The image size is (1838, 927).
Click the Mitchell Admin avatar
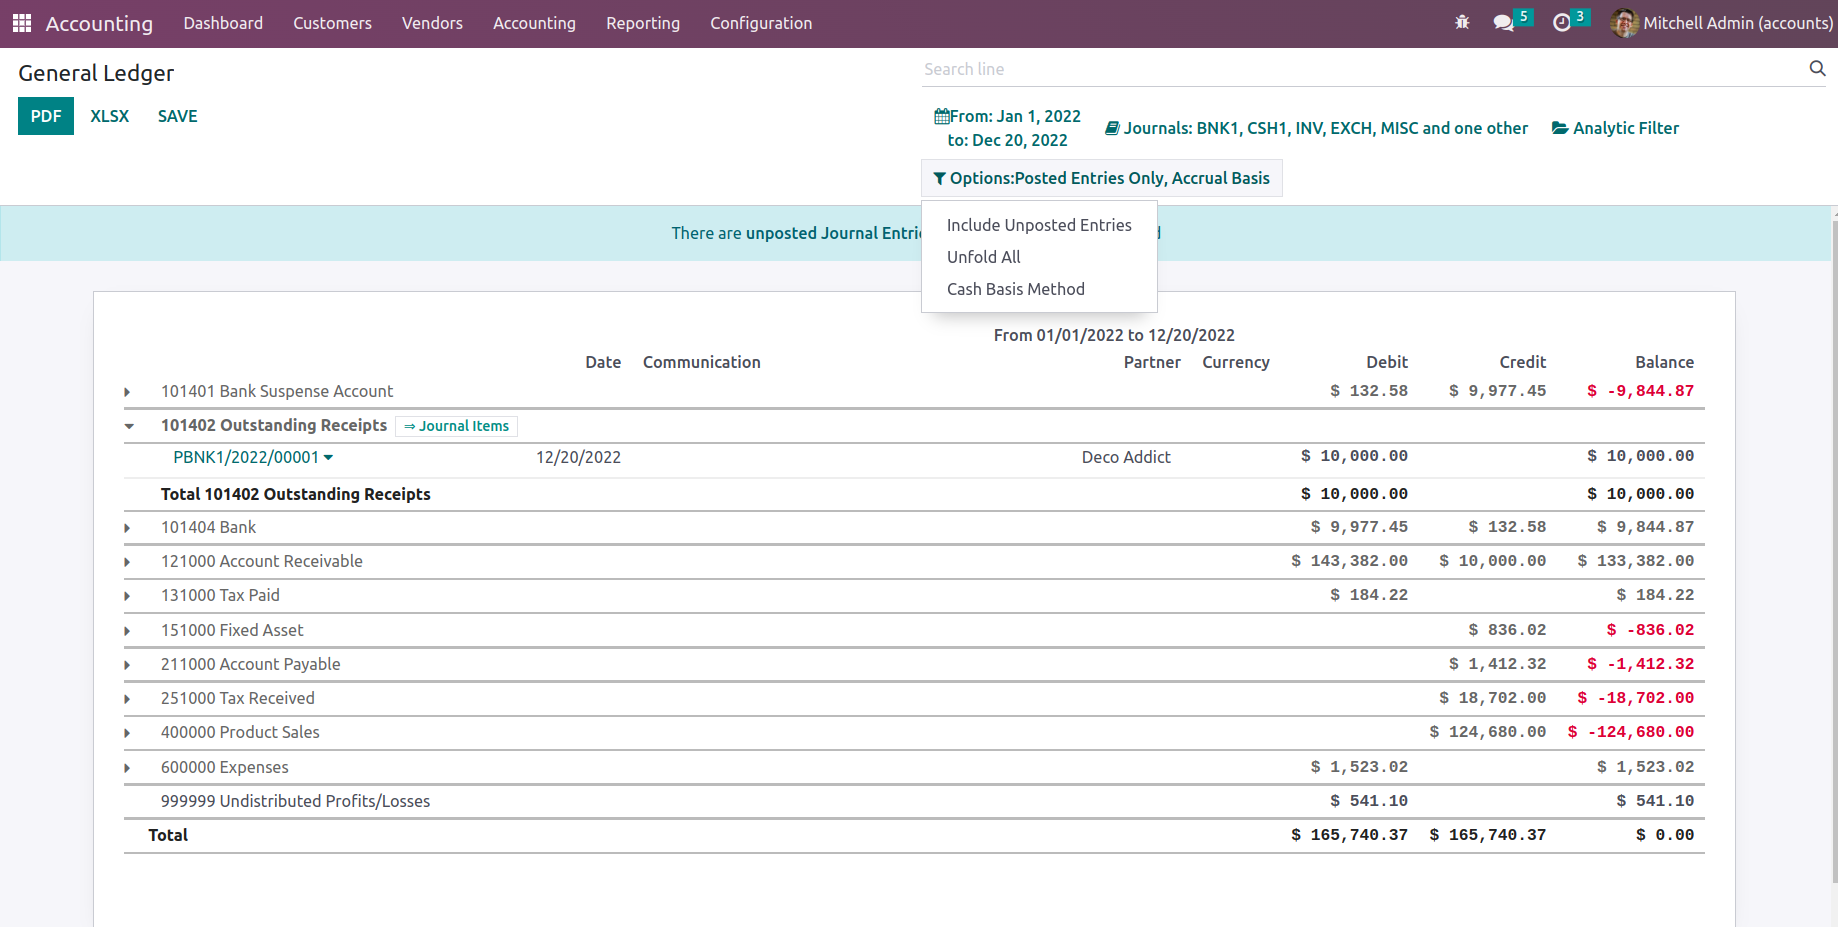1624,22
